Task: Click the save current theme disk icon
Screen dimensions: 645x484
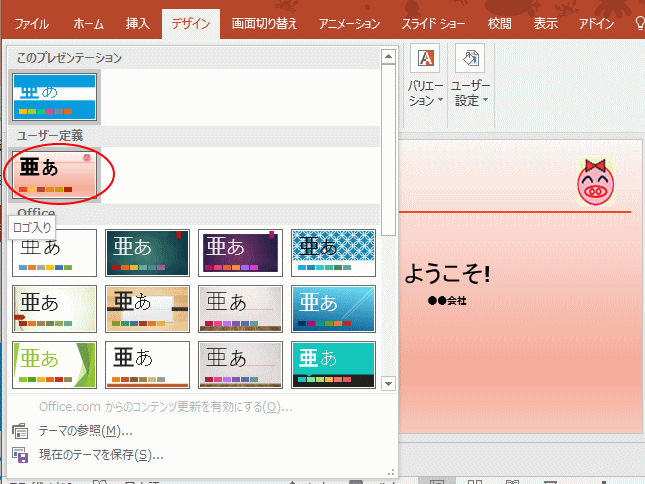Action: tap(20, 455)
